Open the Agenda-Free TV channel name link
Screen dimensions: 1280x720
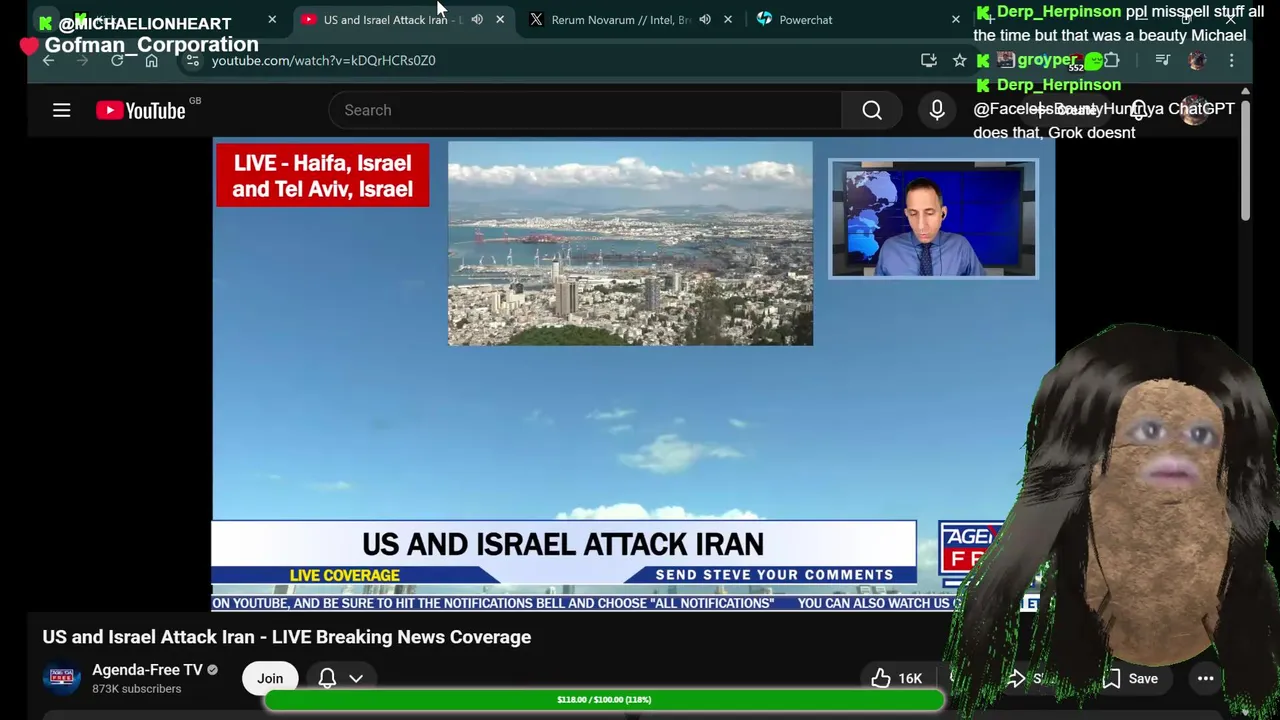click(147, 670)
